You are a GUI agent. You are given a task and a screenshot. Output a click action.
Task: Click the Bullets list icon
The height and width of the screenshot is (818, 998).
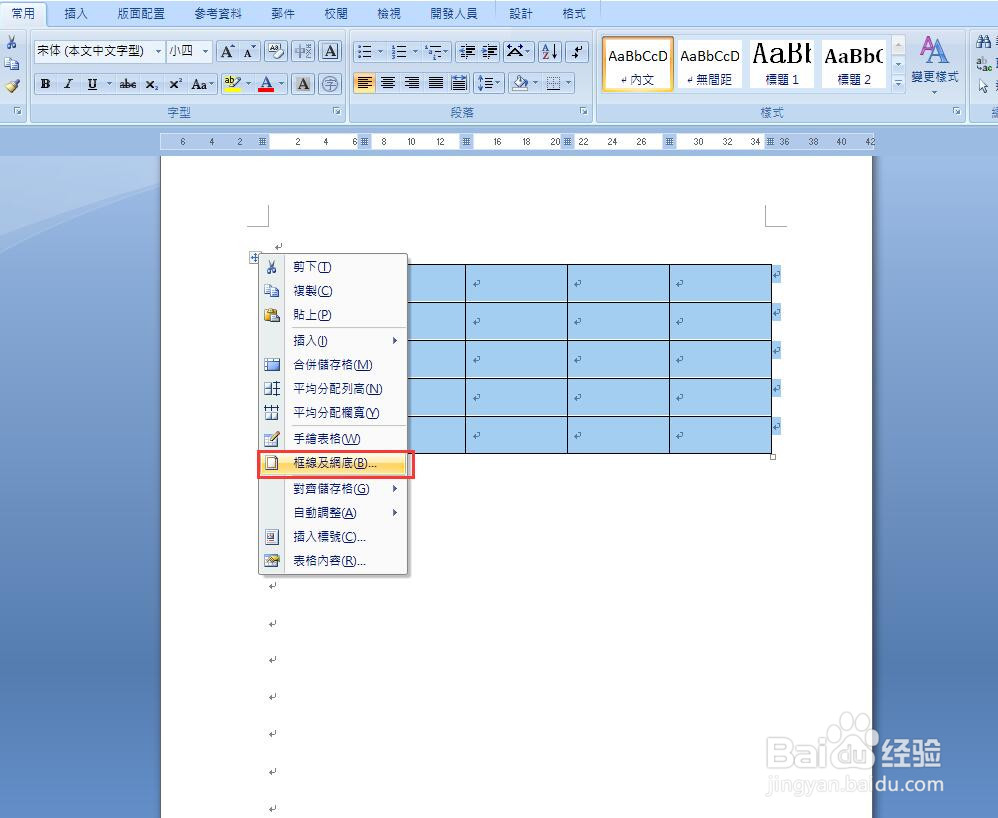pos(365,52)
